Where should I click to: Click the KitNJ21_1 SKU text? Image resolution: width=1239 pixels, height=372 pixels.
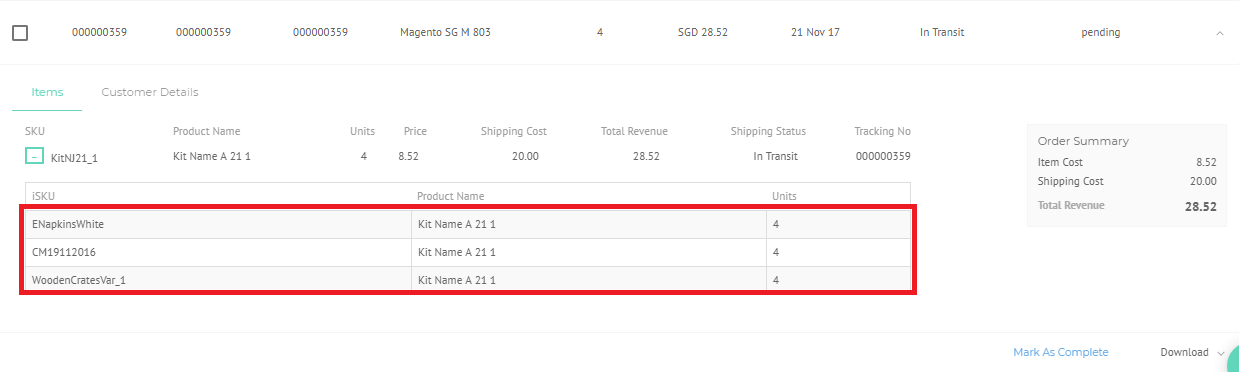(74, 157)
